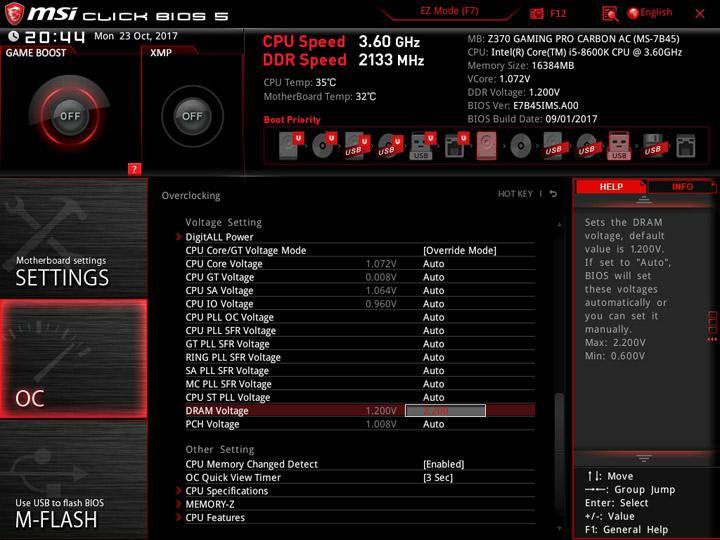Click the HOT KEY label
The height and width of the screenshot is (540, 720).
tap(515, 194)
